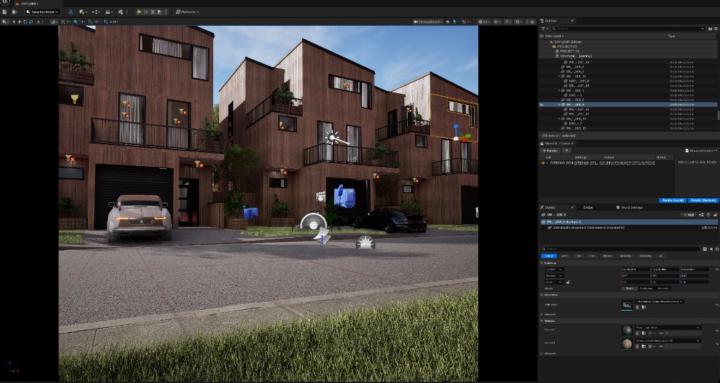This screenshot has width=720, height=383.
Task: Open the Static Mesh asset dropdown
Action: tap(660, 302)
